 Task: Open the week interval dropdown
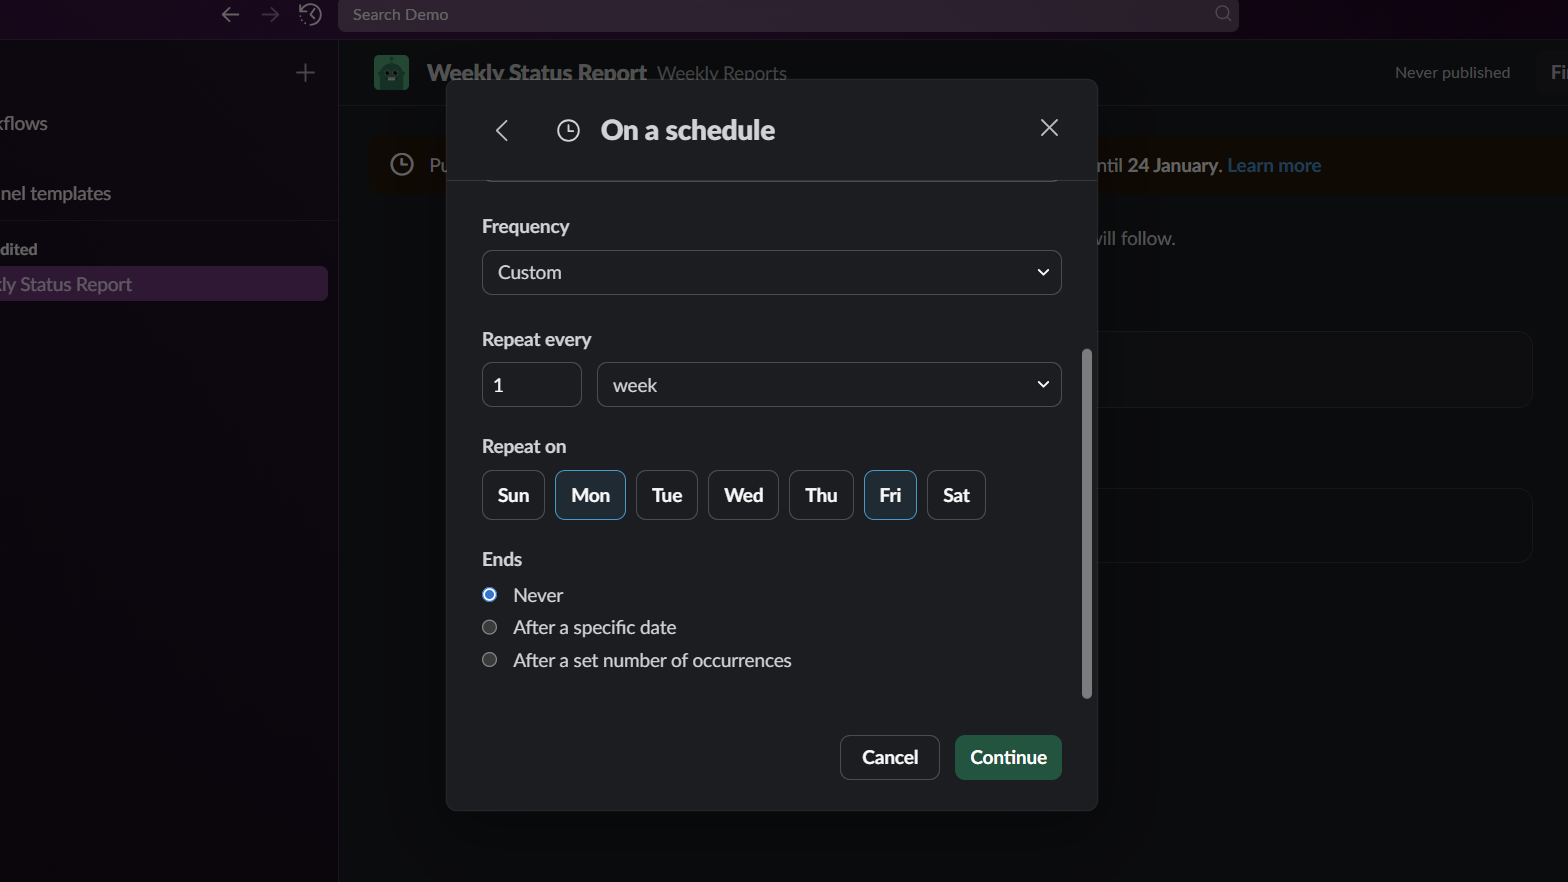(x=829, y=385)
